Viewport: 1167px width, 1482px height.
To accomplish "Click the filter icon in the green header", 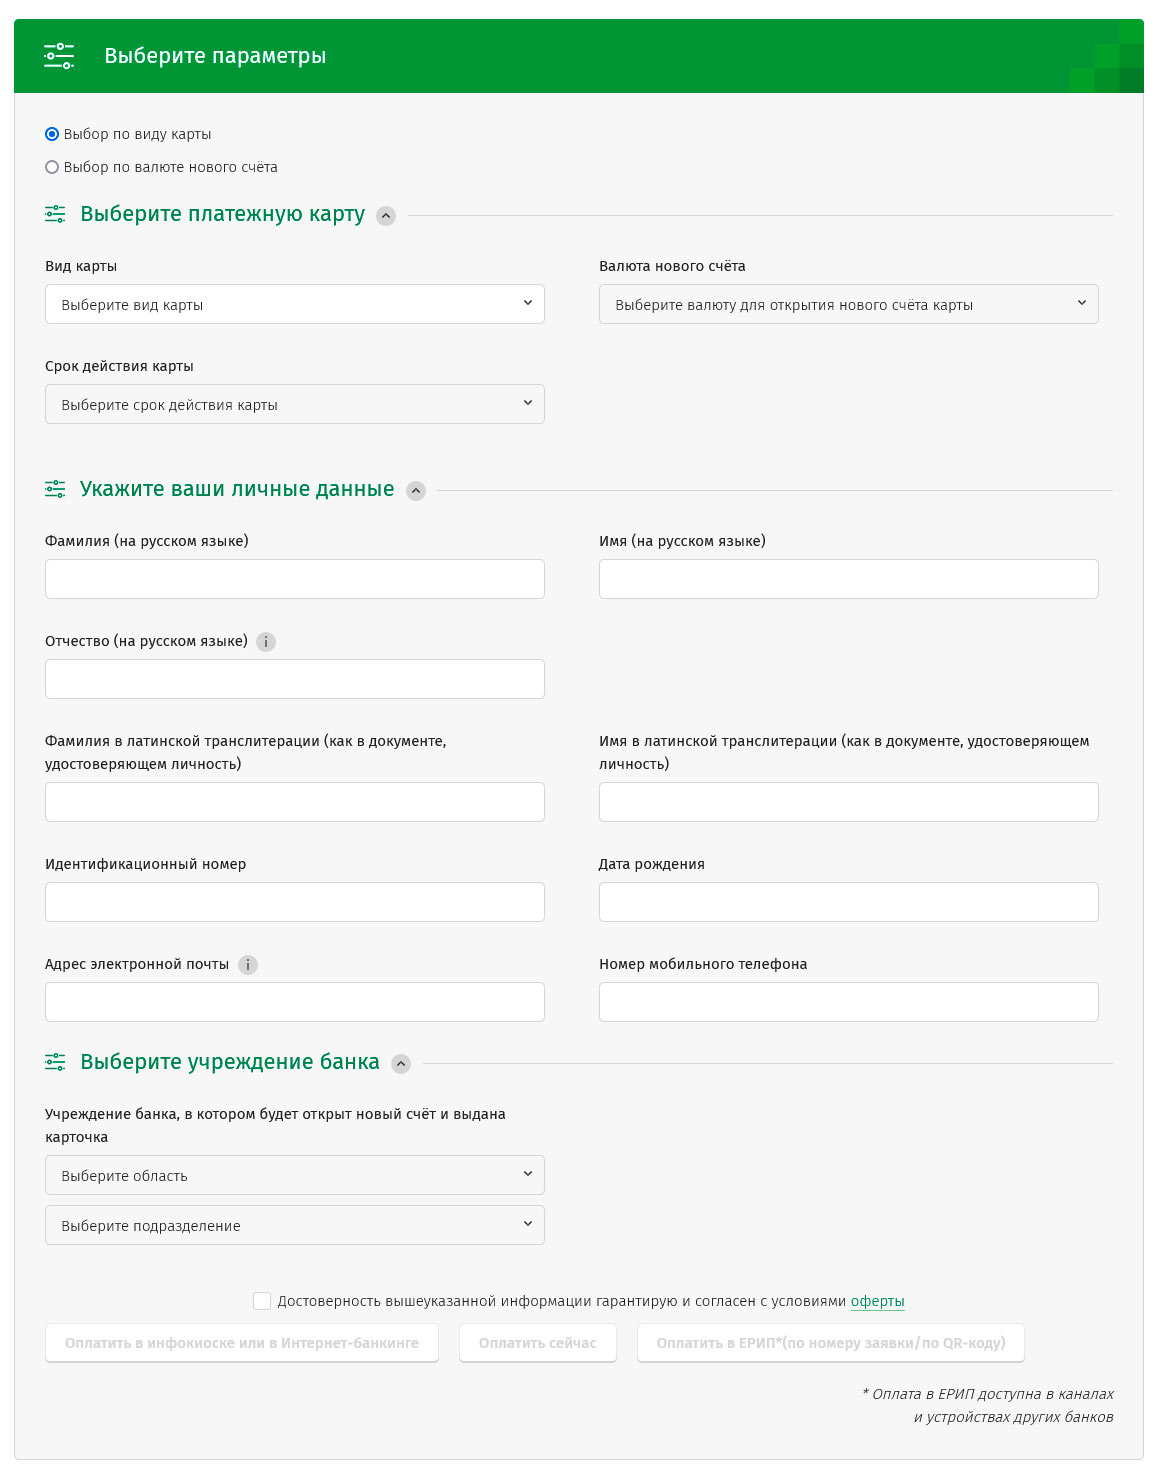I will click(59, 56).
